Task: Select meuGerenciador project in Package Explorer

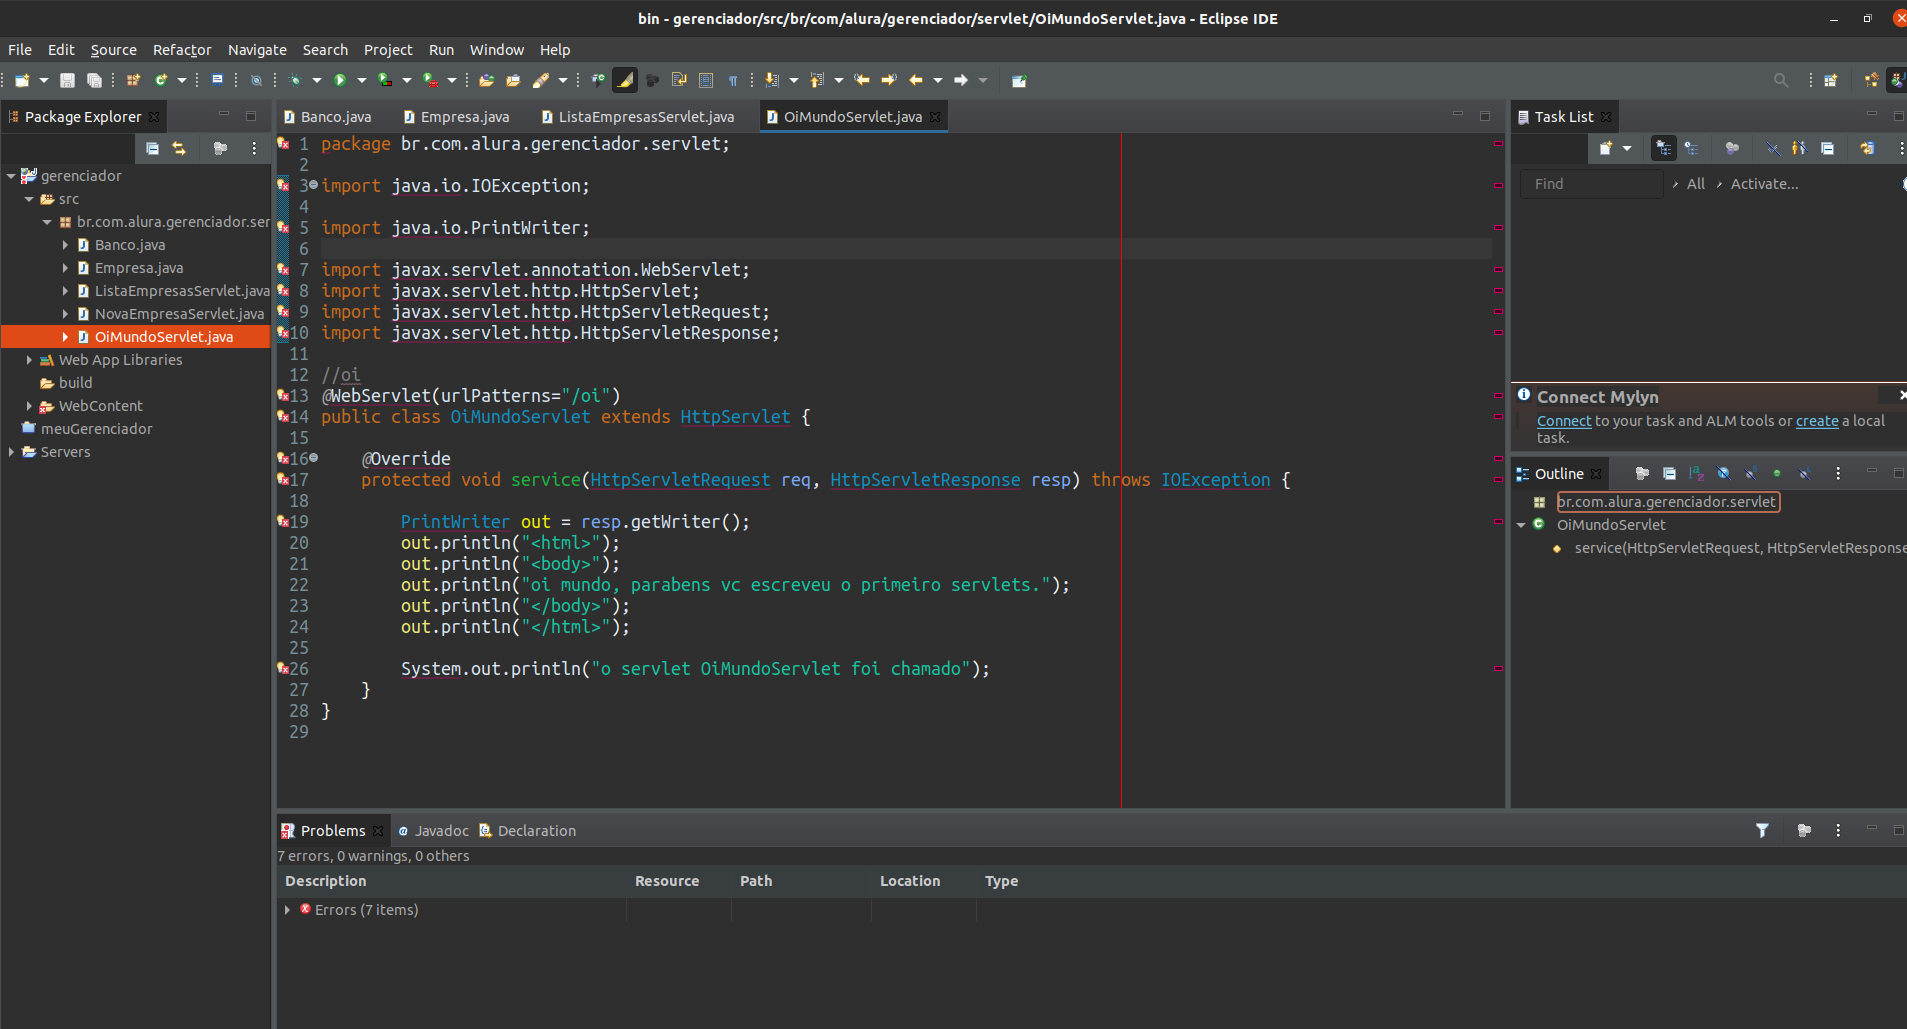Action: point(96,429)
